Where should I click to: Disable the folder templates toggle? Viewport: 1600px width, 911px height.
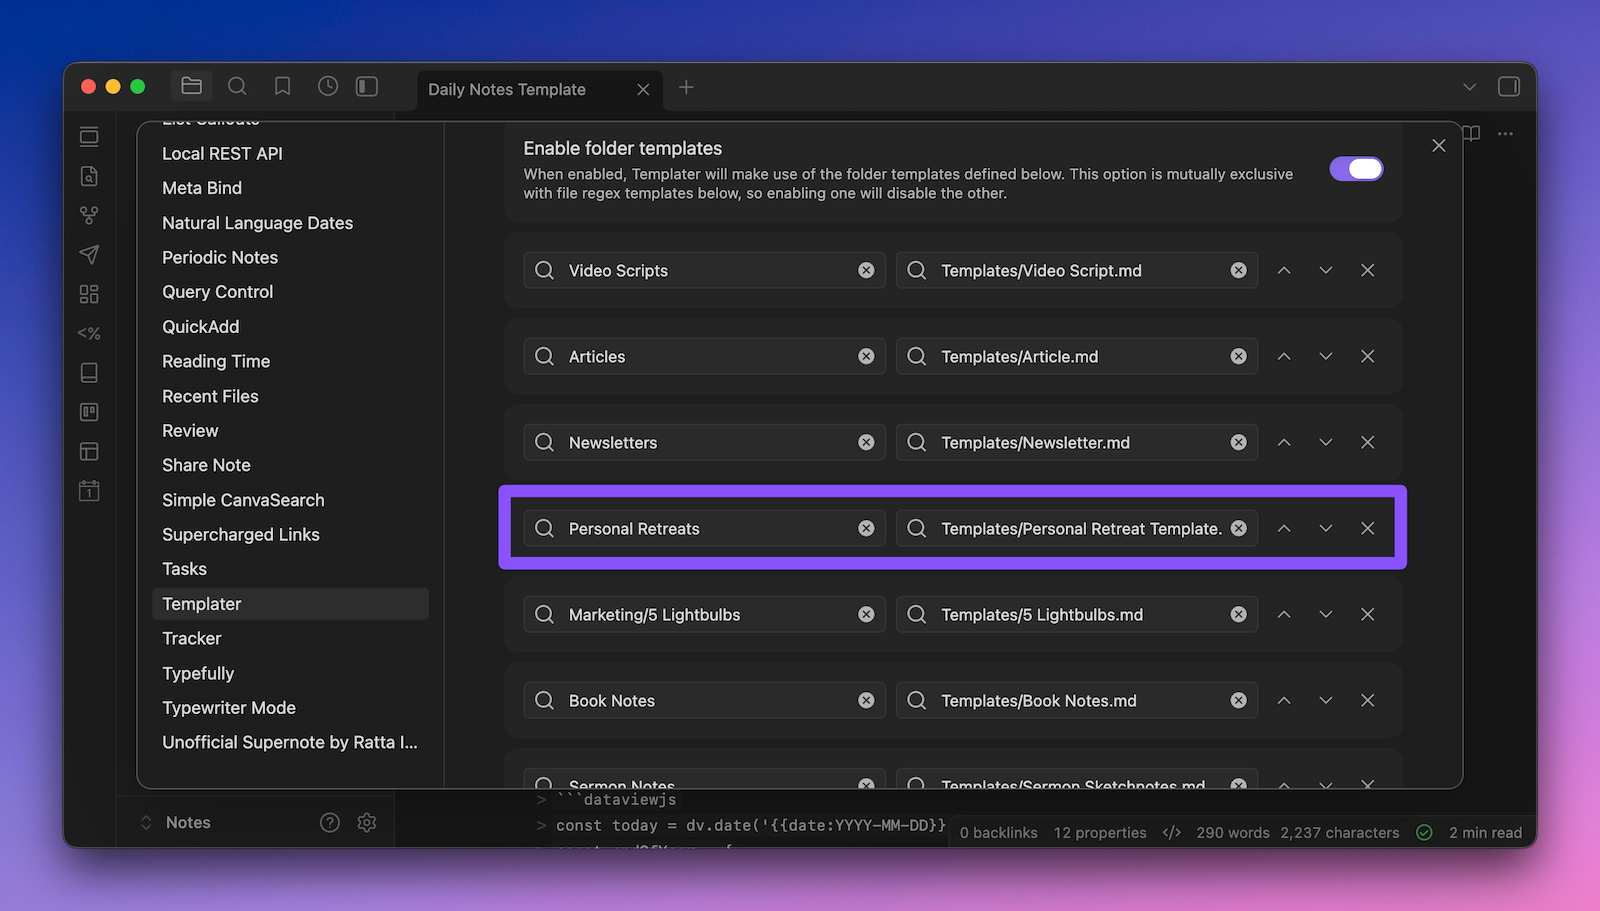point(1356,169)
